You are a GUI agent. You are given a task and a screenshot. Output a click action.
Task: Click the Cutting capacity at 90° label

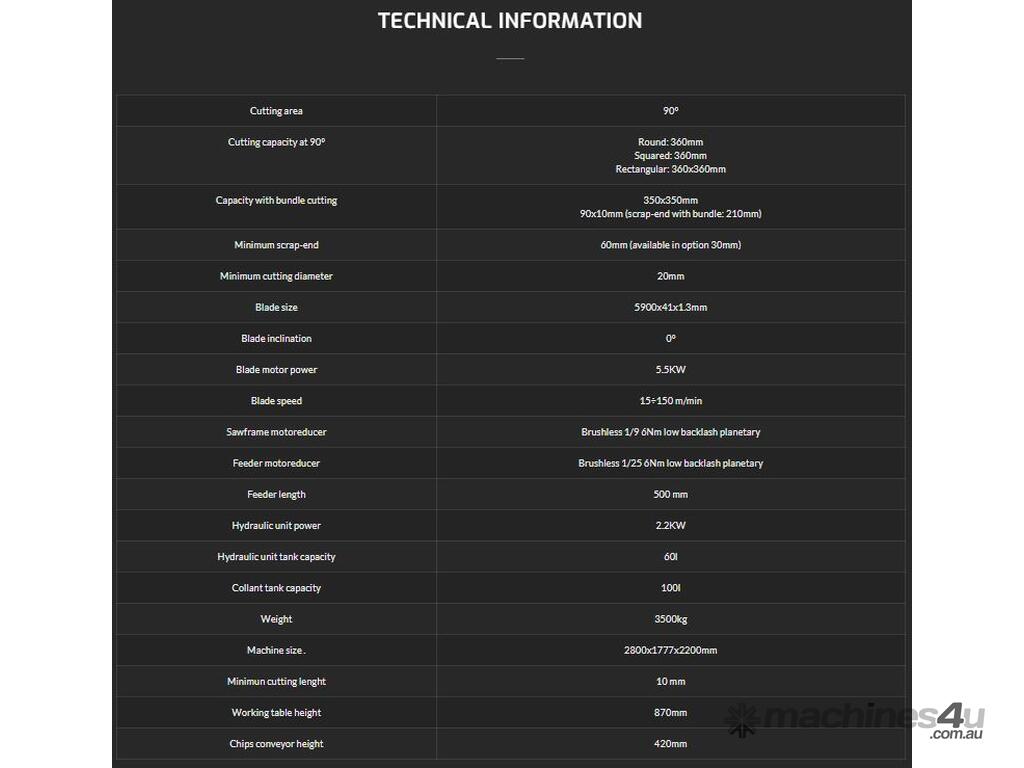(276, 142)
